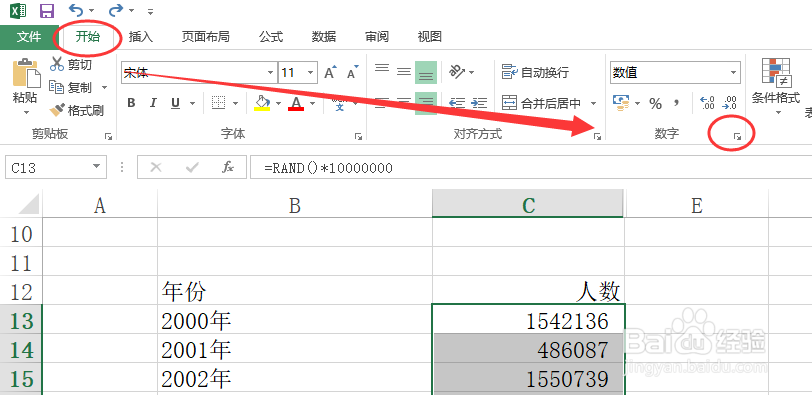Click the accounting currency format icon
The image size is (812, 395).
(621, 103)
